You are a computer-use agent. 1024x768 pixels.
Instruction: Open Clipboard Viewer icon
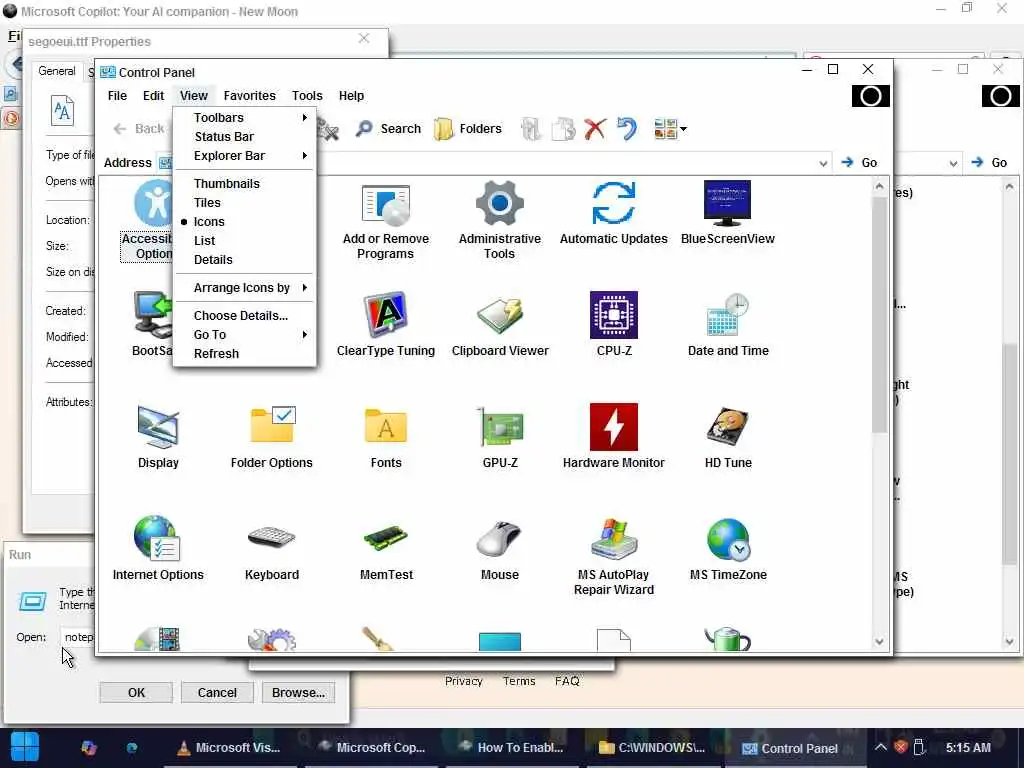coord(500,325)
